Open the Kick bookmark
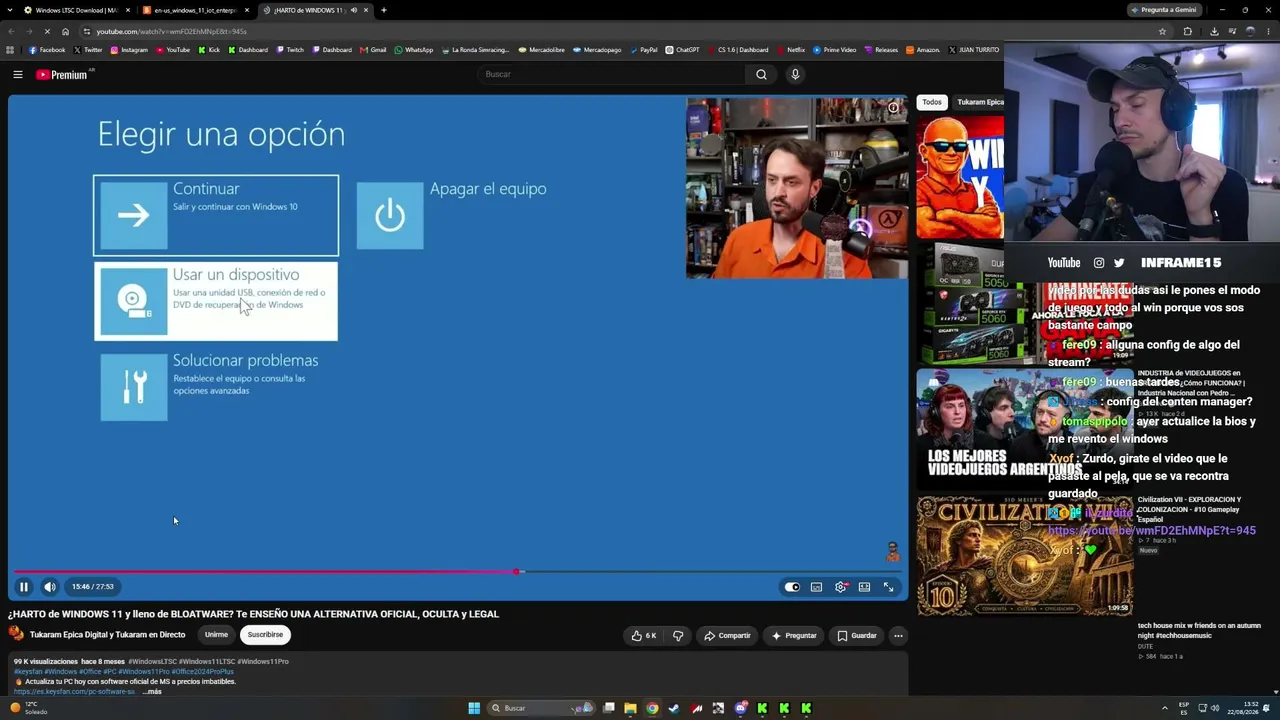Screen dimensions: 1280x720 [209, 50]
